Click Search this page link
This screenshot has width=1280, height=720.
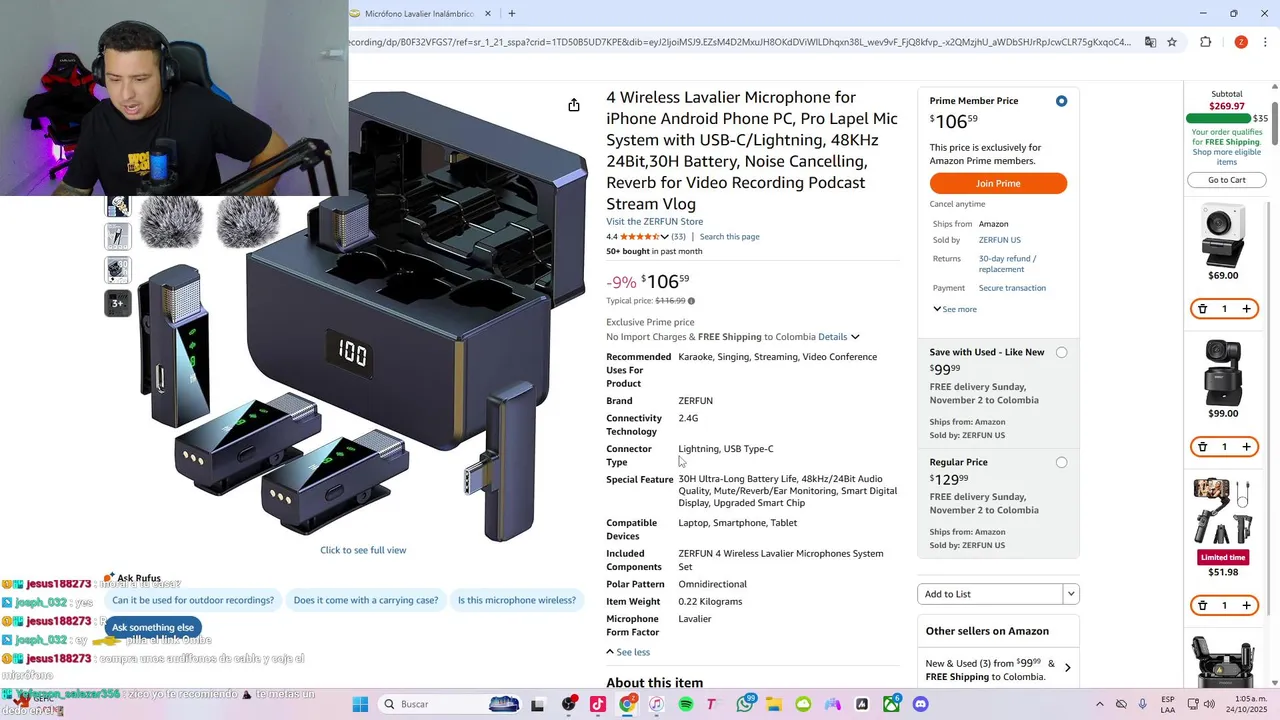[x=729, y=237]
